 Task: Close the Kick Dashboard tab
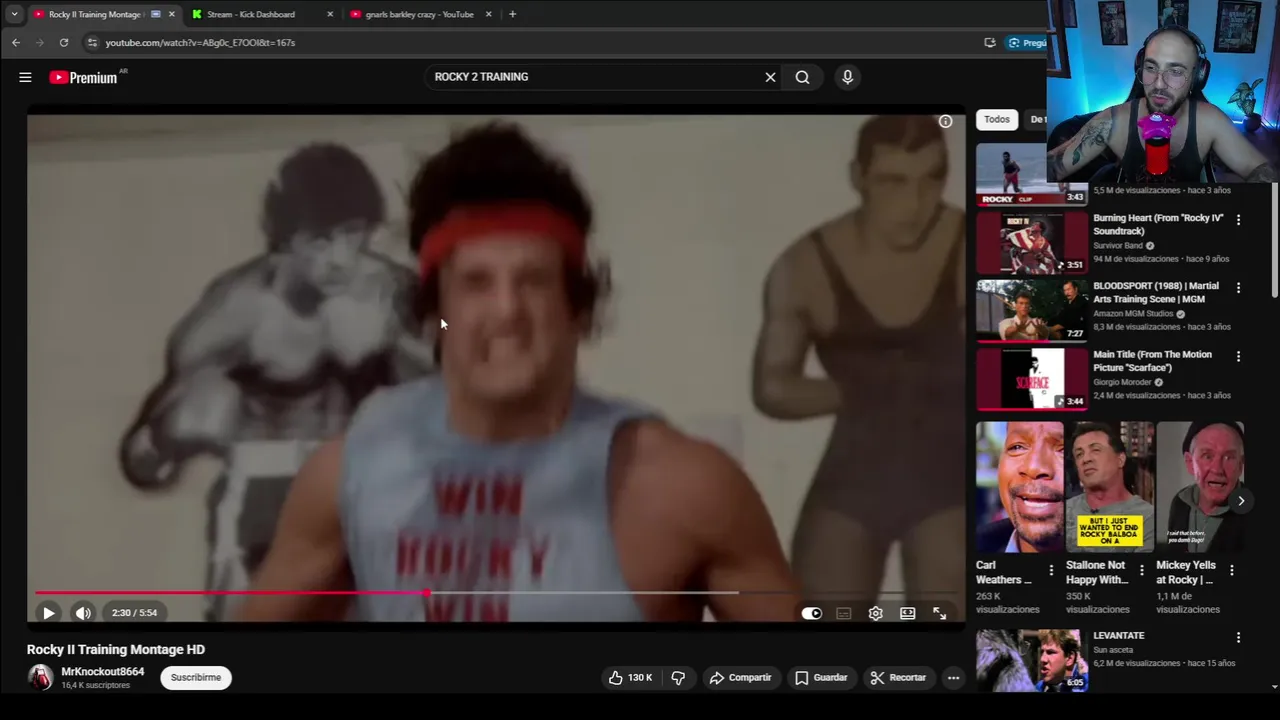(330, 14)
